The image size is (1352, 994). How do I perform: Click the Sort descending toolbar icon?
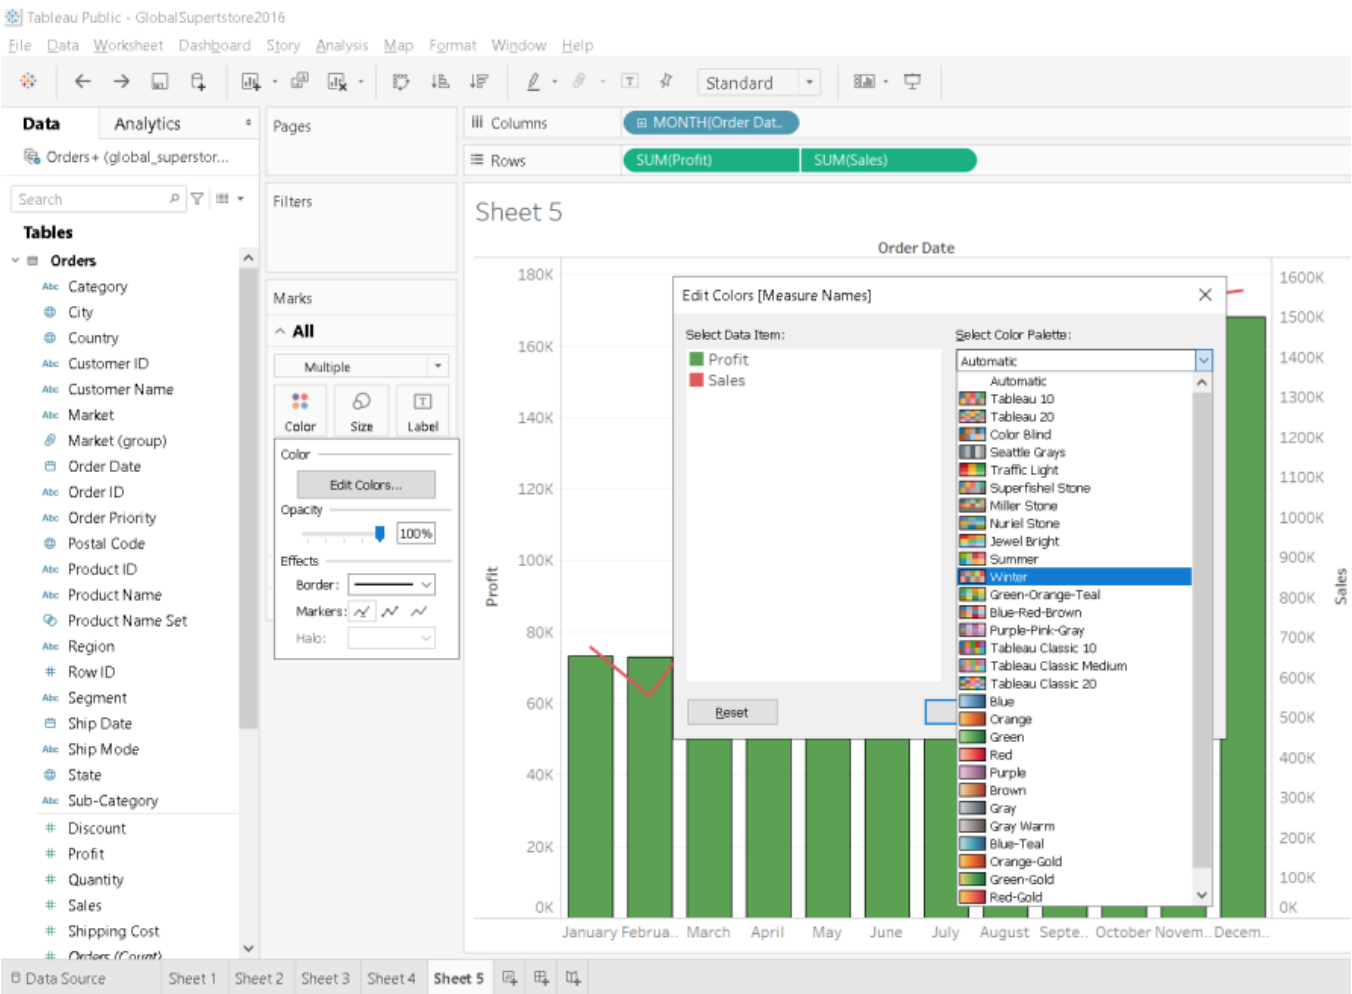pos(479,81)
